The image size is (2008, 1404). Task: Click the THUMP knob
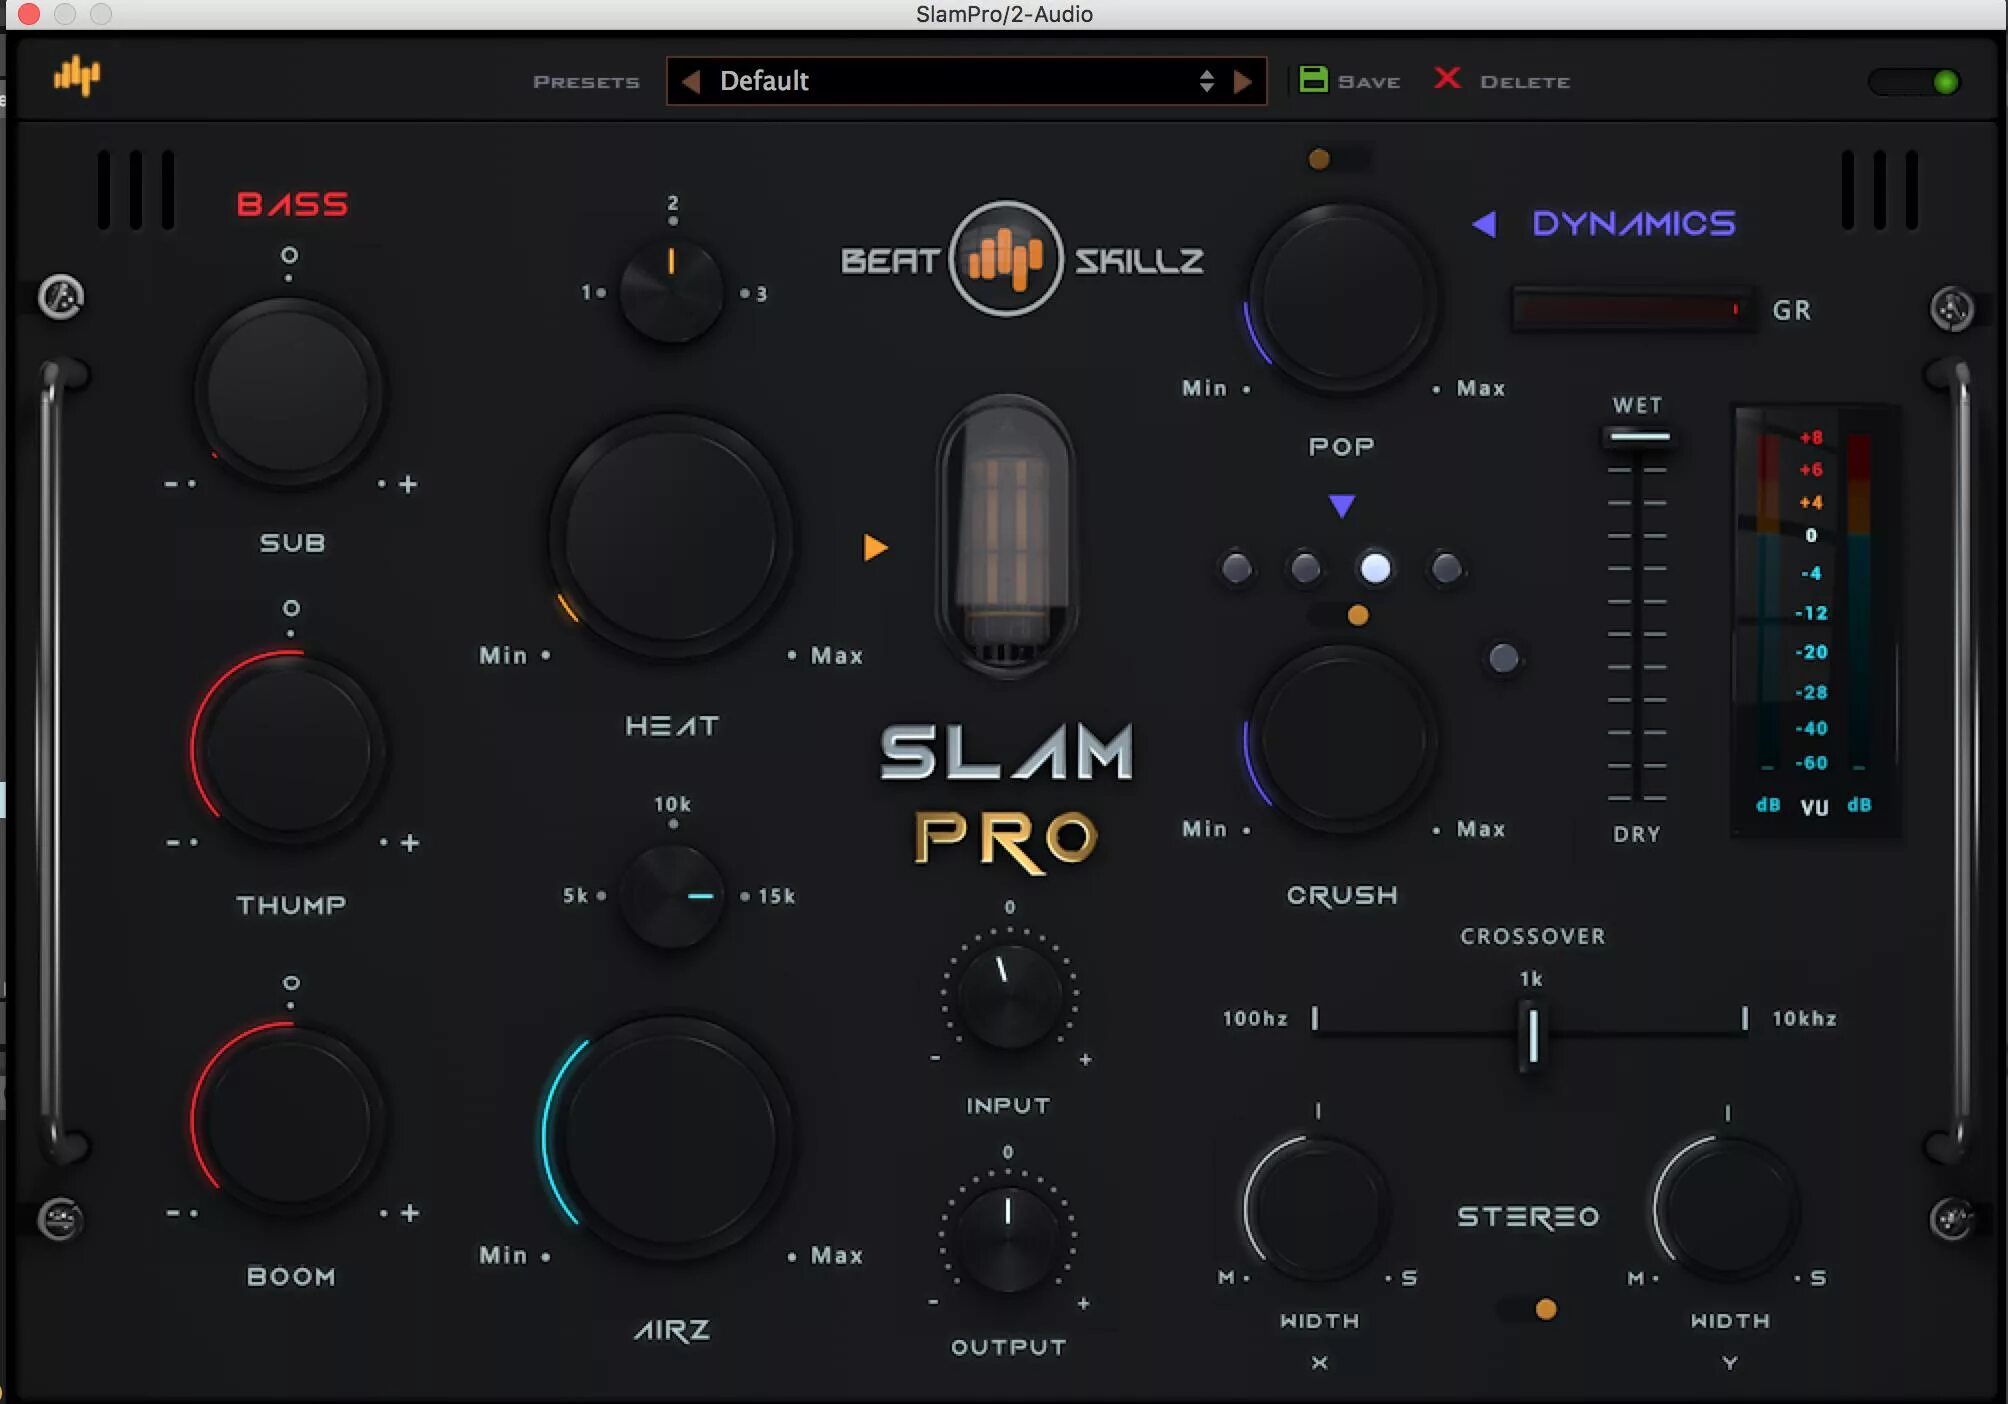(x=289, y=747)
